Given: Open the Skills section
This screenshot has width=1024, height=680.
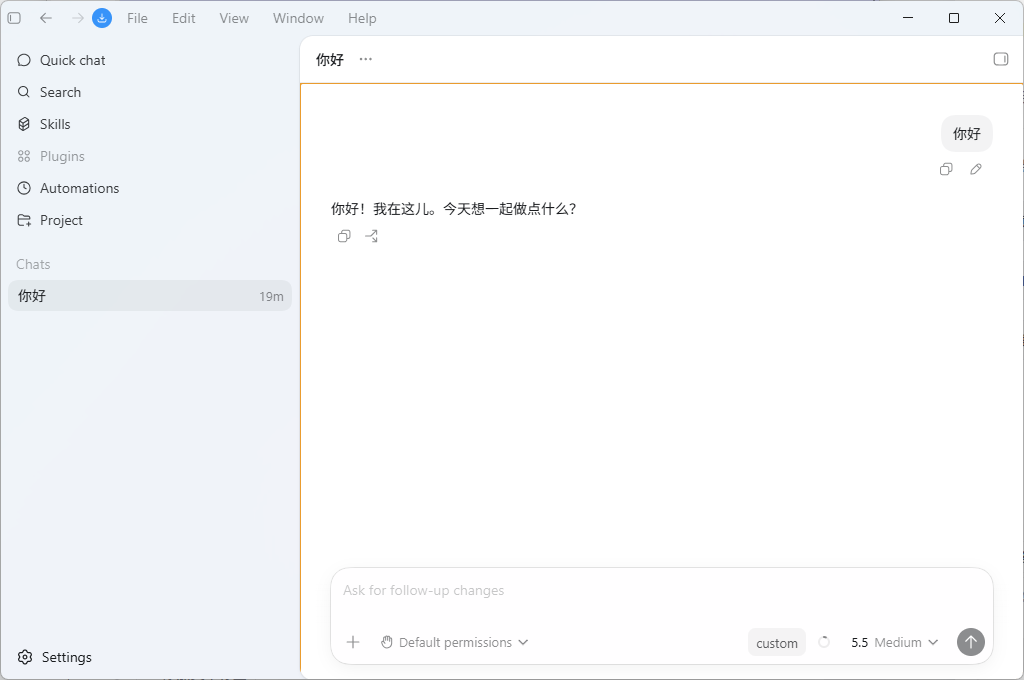Looking at the screenshot, I should [x=44, y=124].
